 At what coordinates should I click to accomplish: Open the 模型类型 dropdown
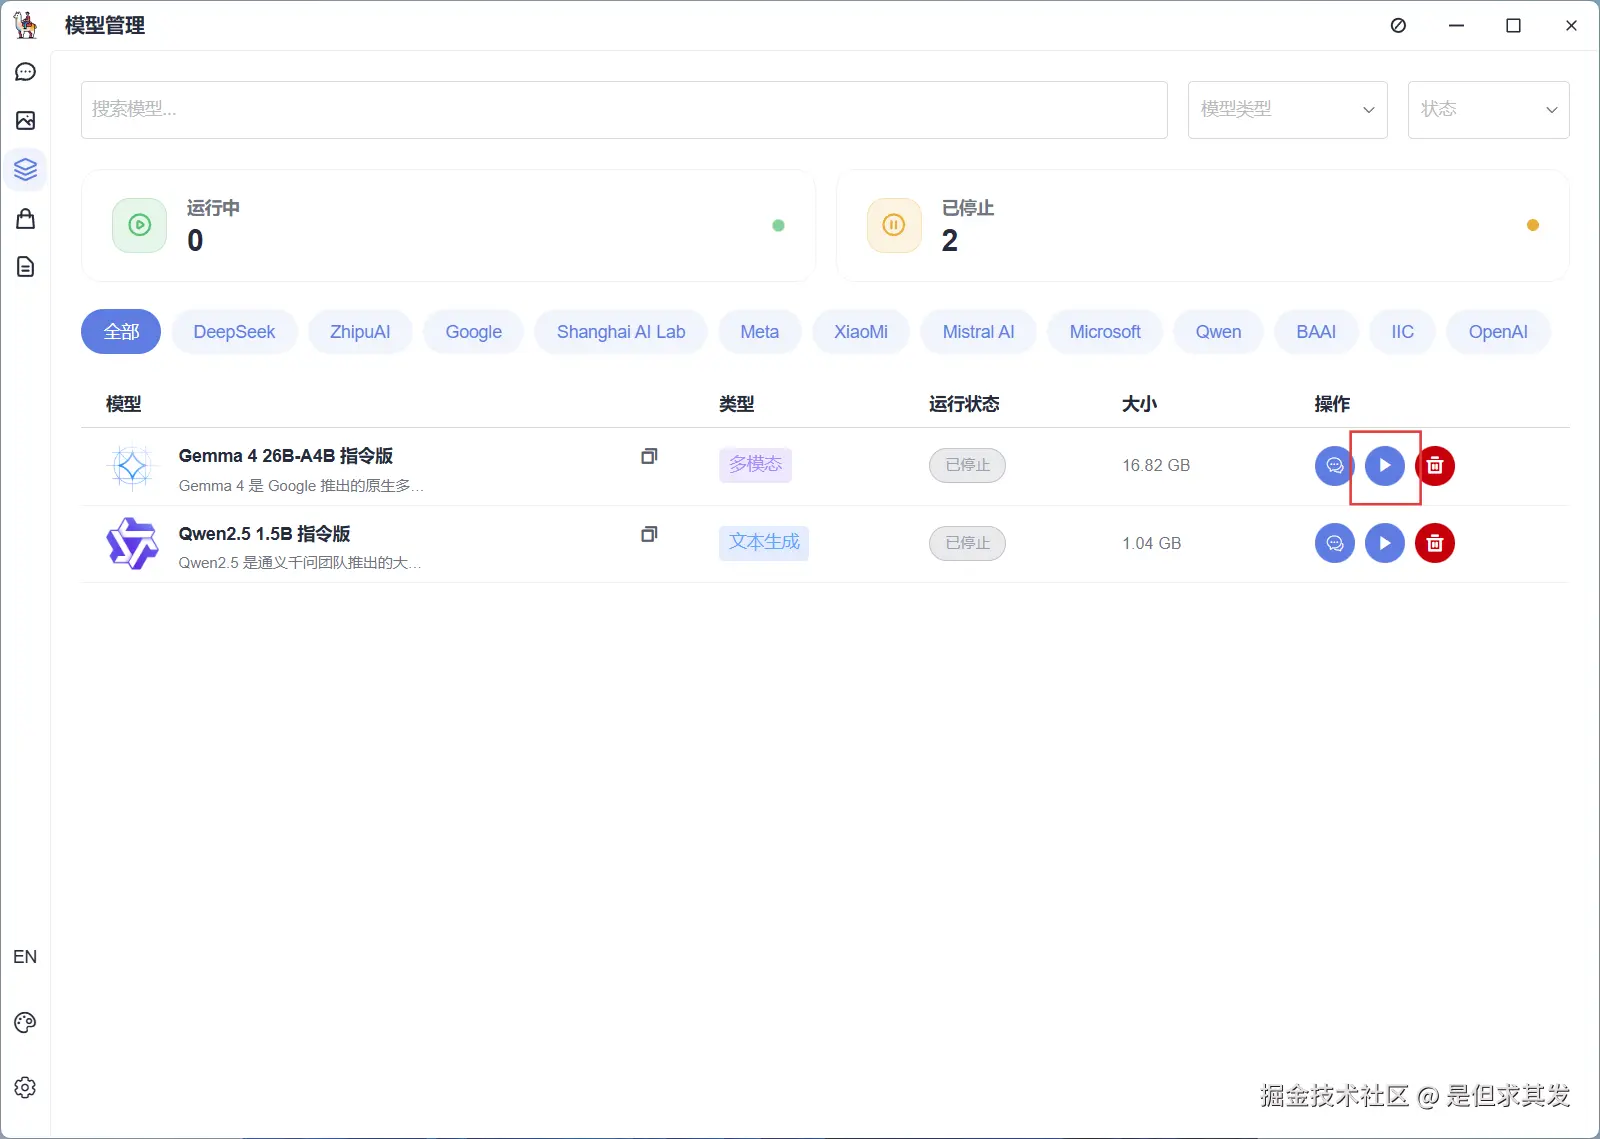point(1288,110)
